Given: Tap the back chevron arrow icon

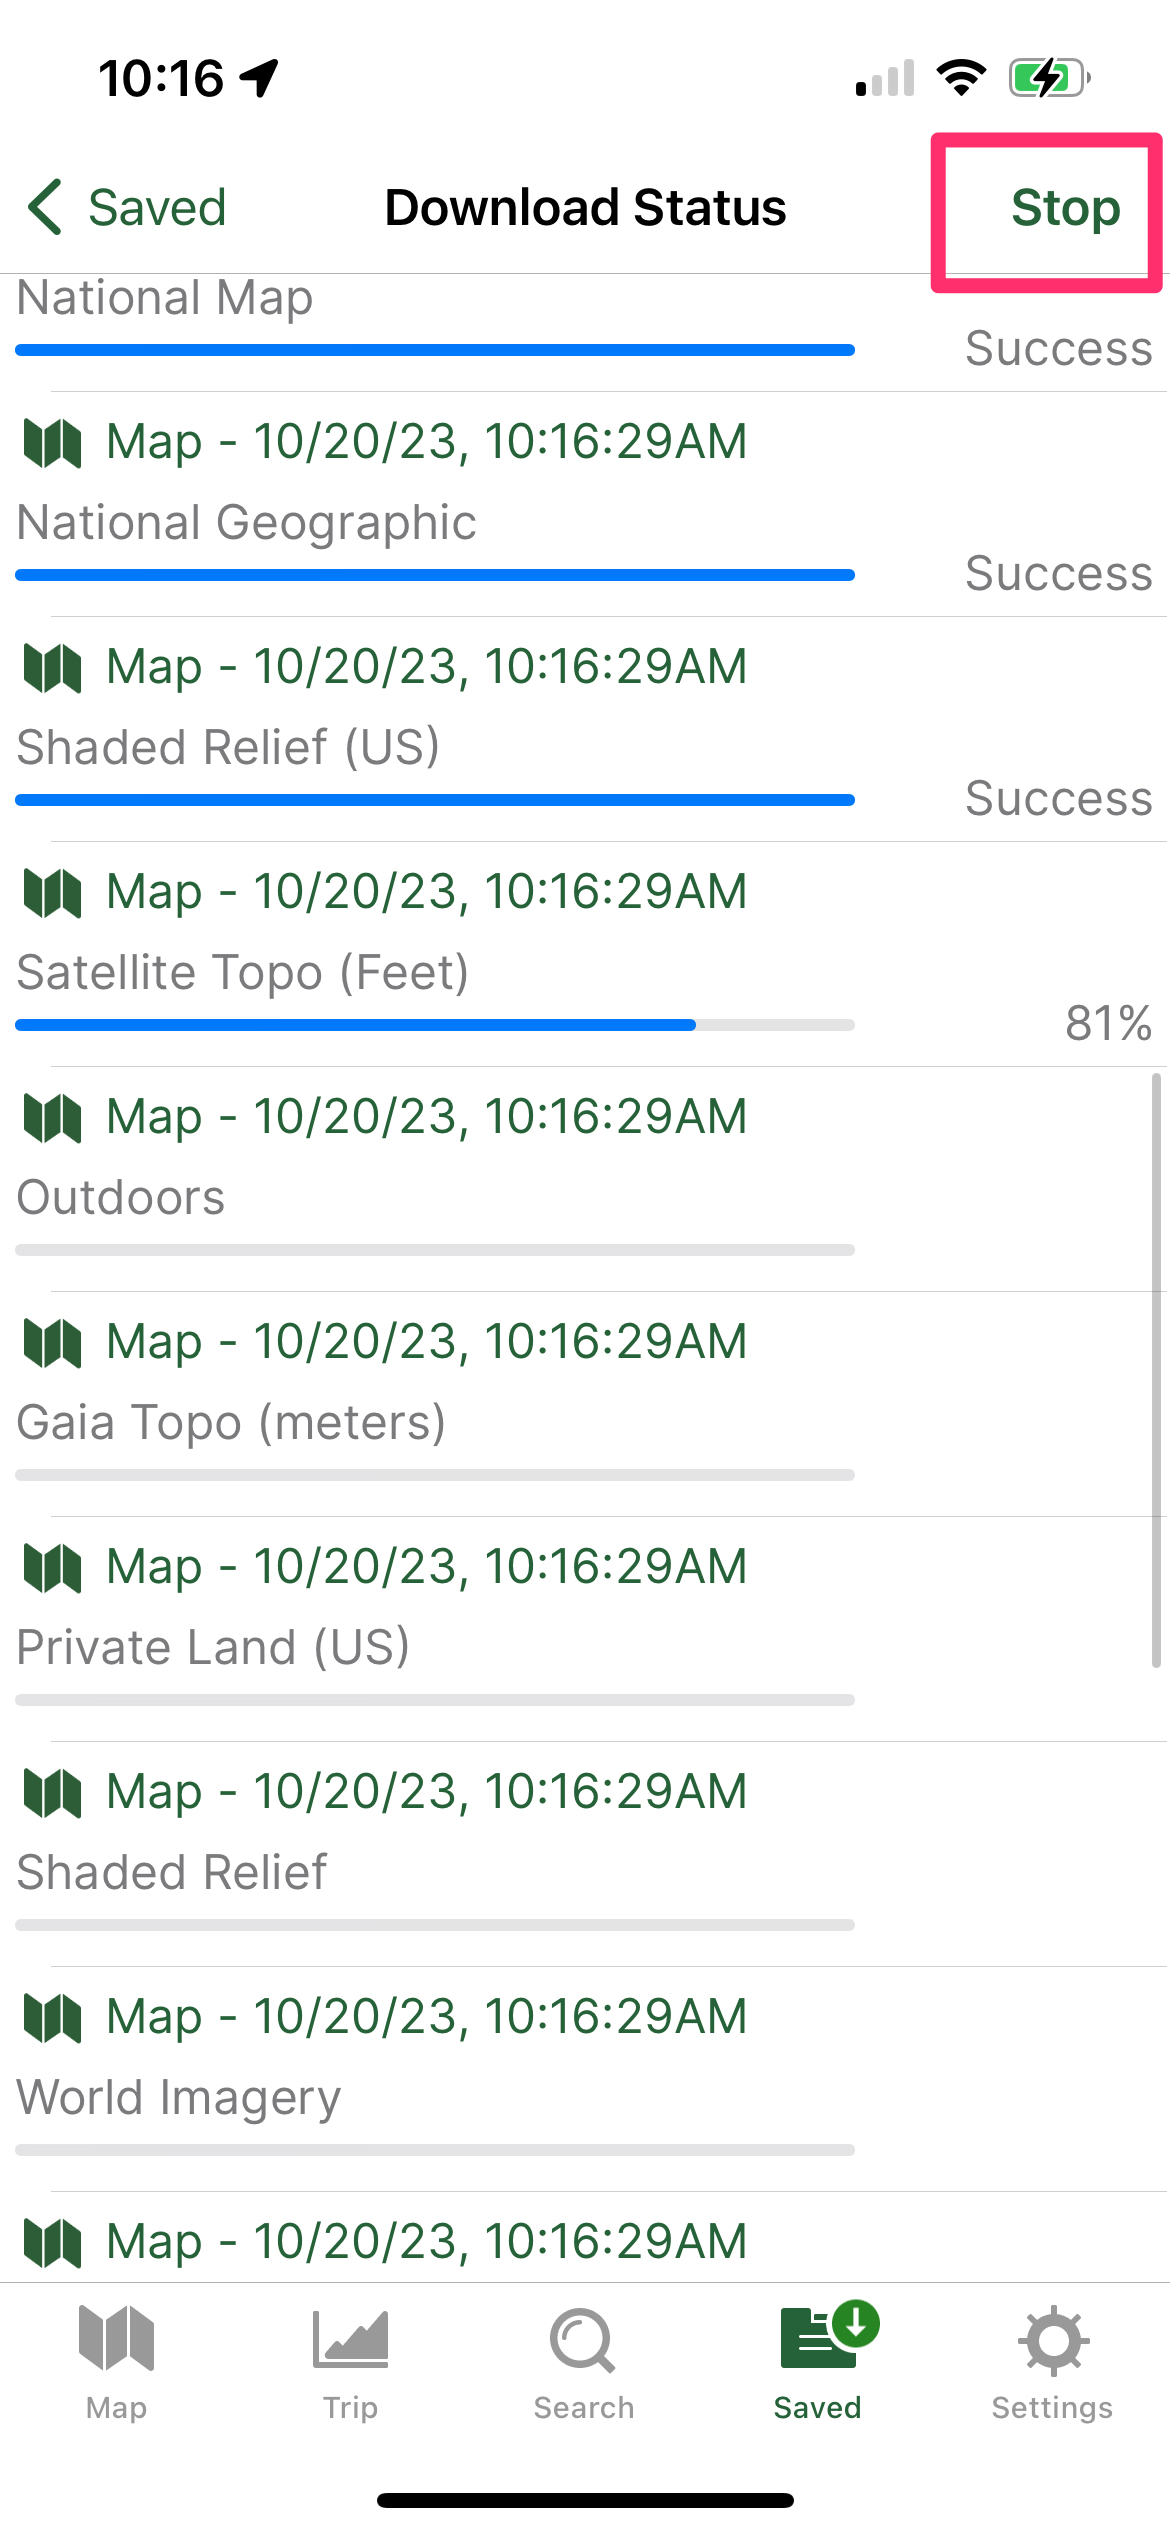Looking at the screenshot, I should pos(46,208).
